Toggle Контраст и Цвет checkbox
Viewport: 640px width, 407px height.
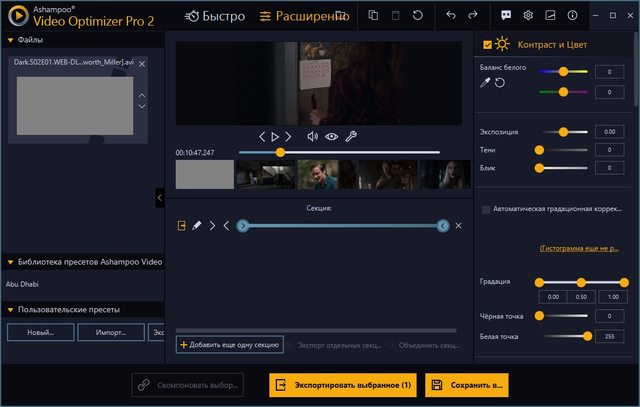pos(487,44)
